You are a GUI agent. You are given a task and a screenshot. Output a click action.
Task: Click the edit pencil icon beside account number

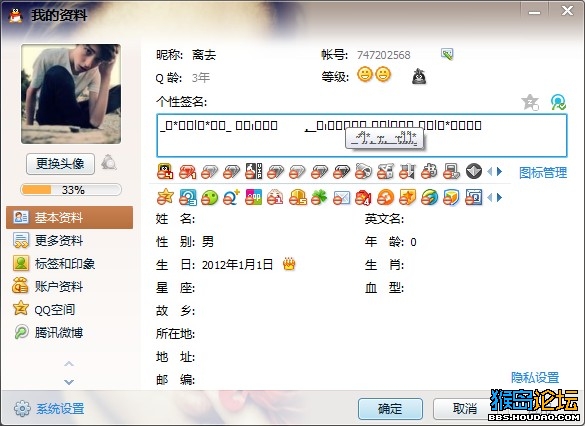[447, 54]
